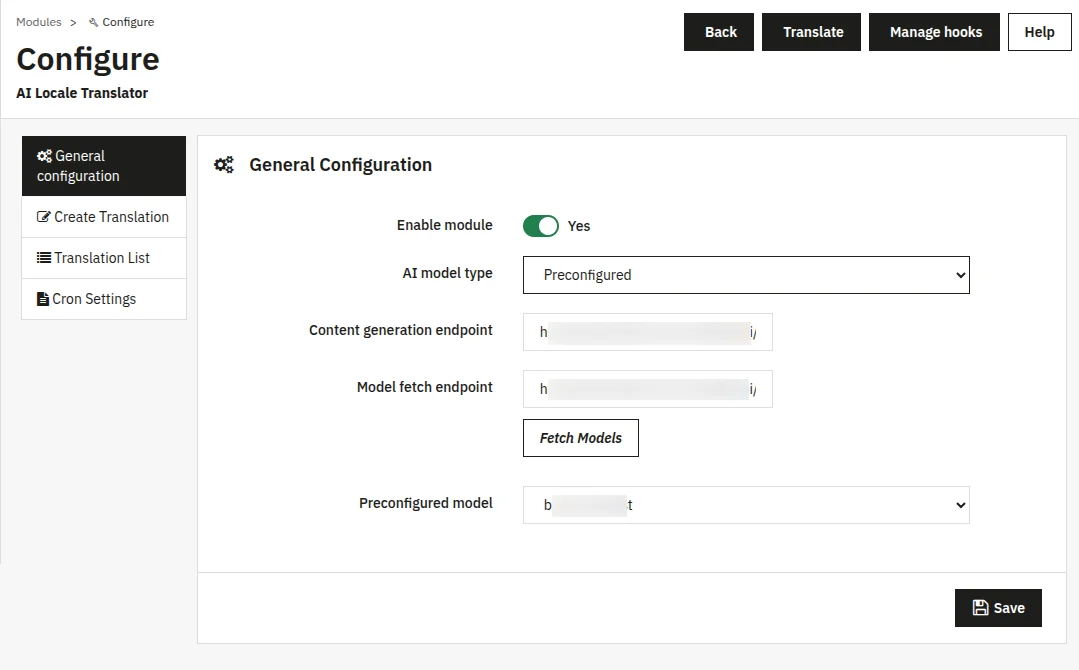This screenshot has width=1079, height=670.
Task: Click the edit icon beside Create Translation
Action: coord(43,217)
